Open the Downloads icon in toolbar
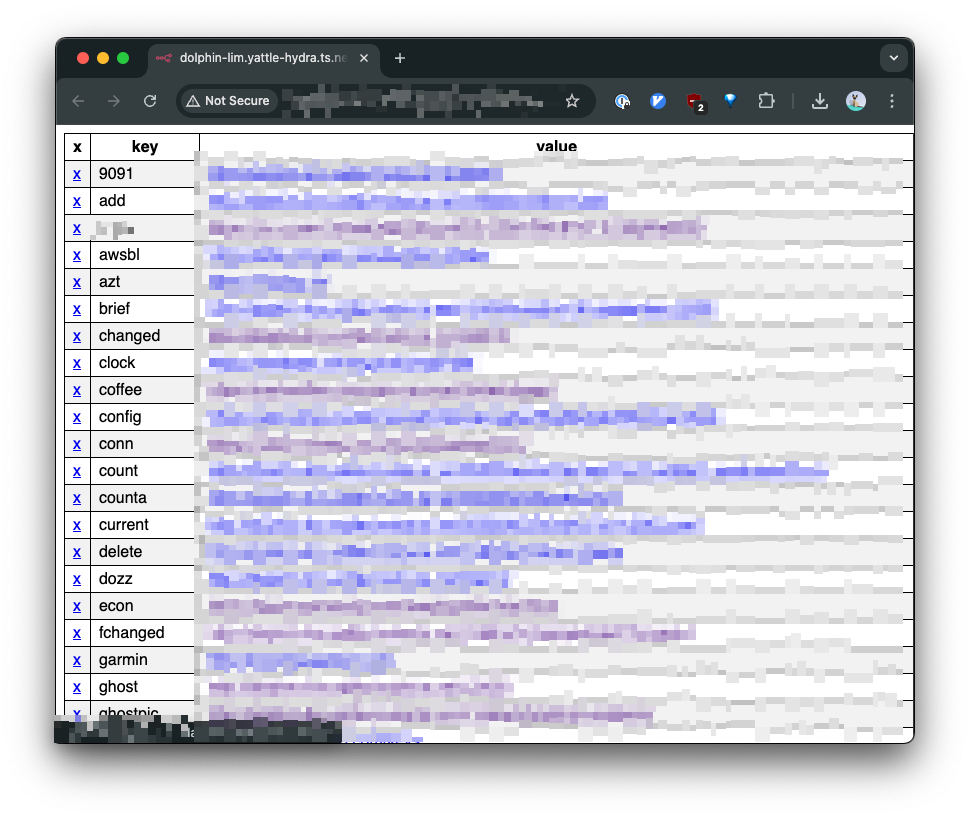 click(819, 101)
